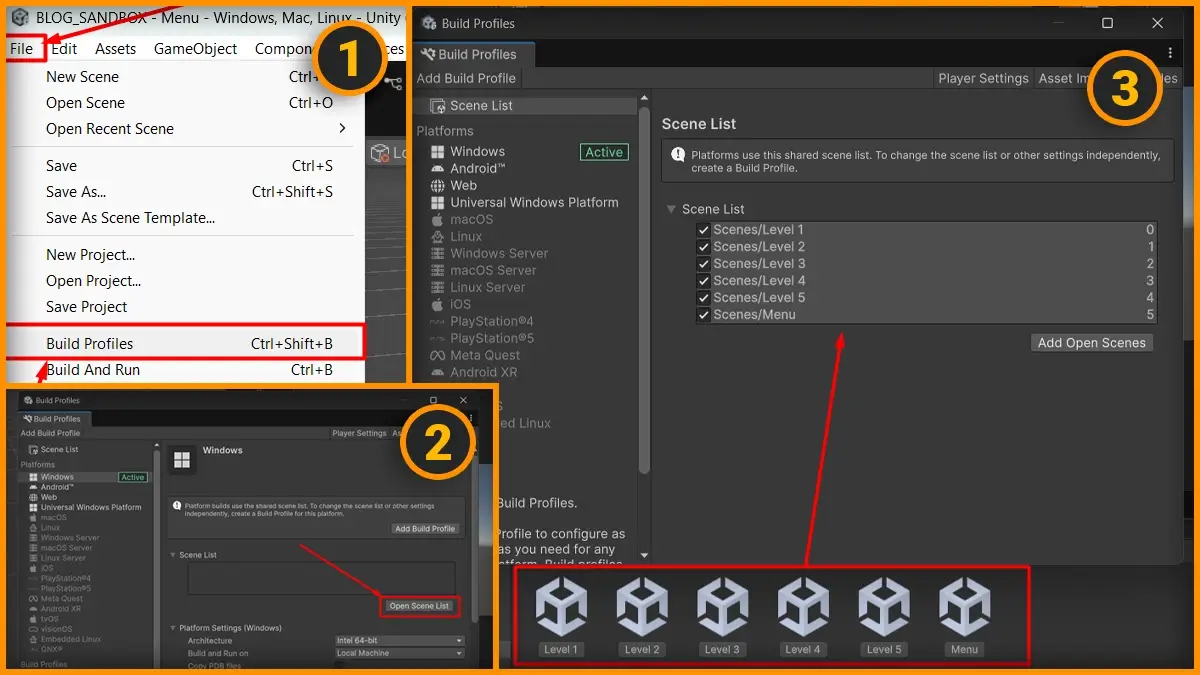Click Add Build Profile button below info message
This screenshot has width=1200, height=675.
(x=425, y=529)
